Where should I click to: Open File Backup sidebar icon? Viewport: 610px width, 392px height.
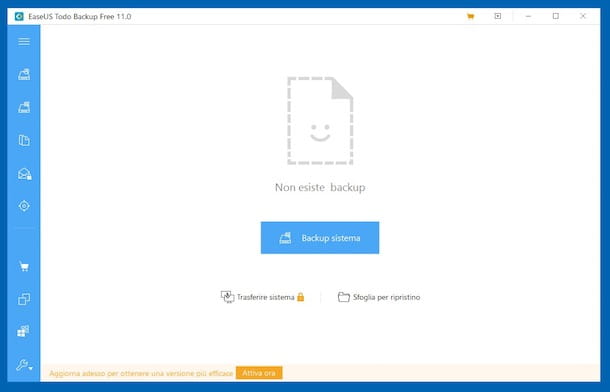pyautogui.click(x=24, y=140)
